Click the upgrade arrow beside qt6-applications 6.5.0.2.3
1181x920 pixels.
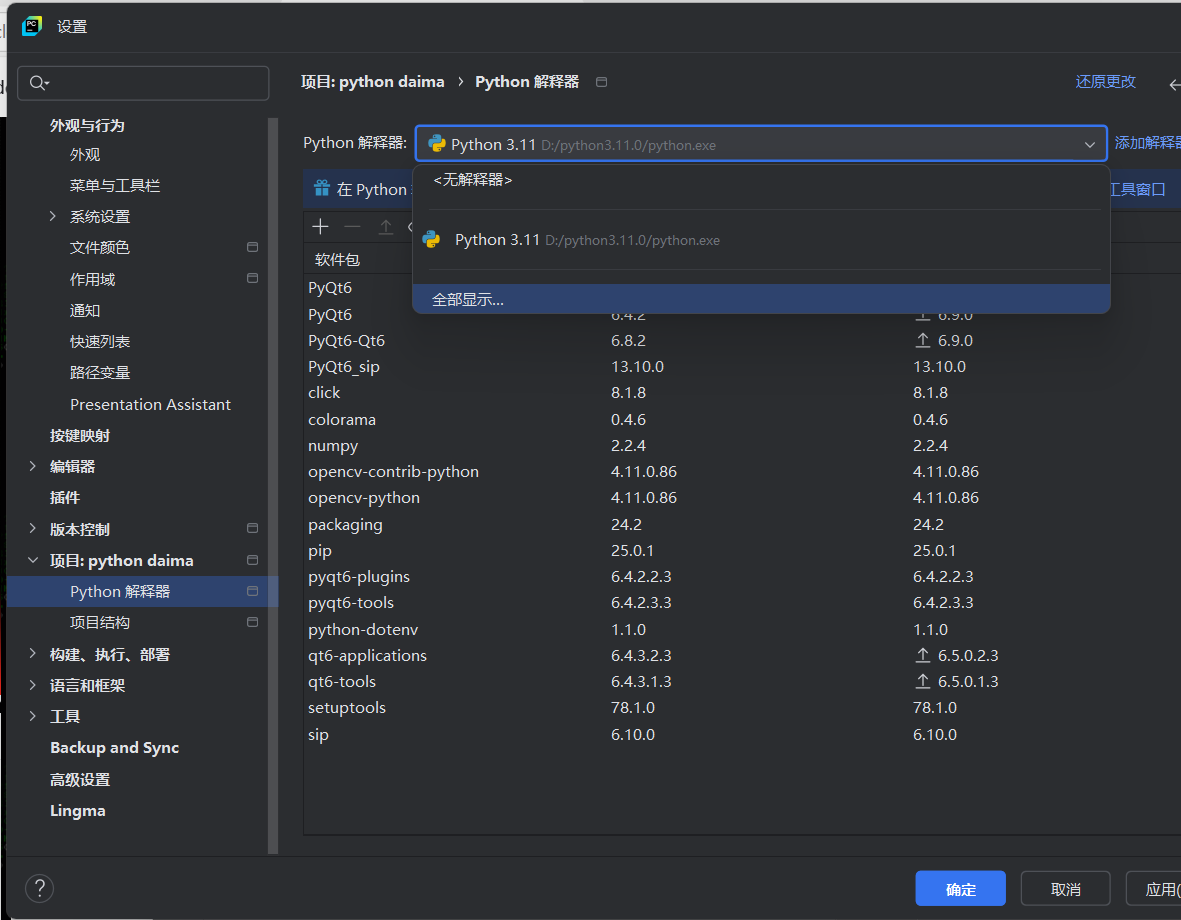point(923,656)
